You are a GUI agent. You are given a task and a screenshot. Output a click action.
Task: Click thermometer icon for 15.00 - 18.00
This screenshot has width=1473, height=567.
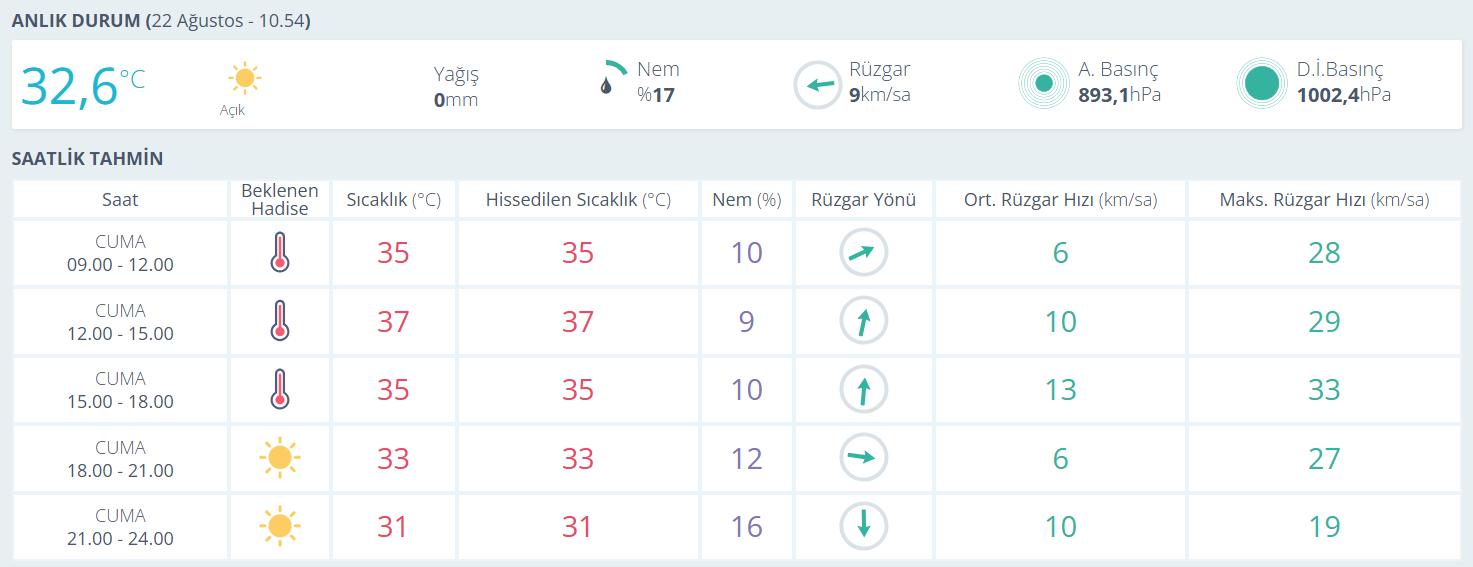[x=279, y=390]
